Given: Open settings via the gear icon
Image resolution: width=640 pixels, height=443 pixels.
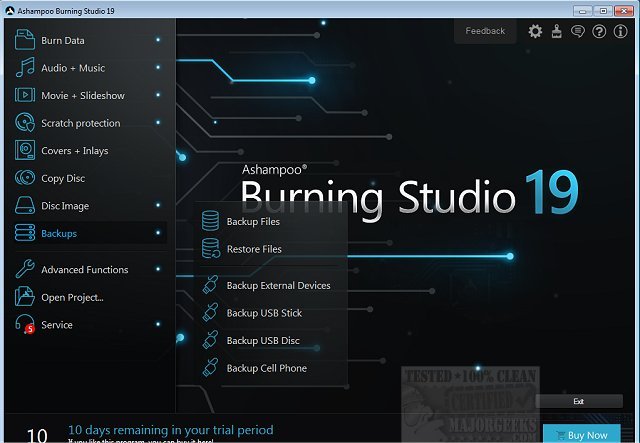Looking at the screenshot, I should [x=535, y=32].
